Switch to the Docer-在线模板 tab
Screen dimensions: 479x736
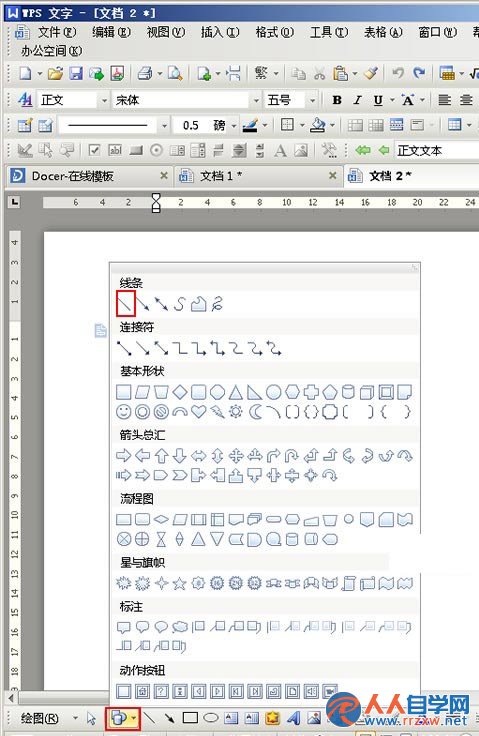click(88, 176)
